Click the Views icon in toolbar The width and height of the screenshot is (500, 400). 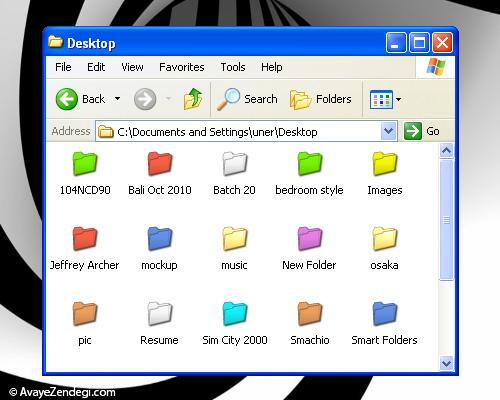(381, 99)
